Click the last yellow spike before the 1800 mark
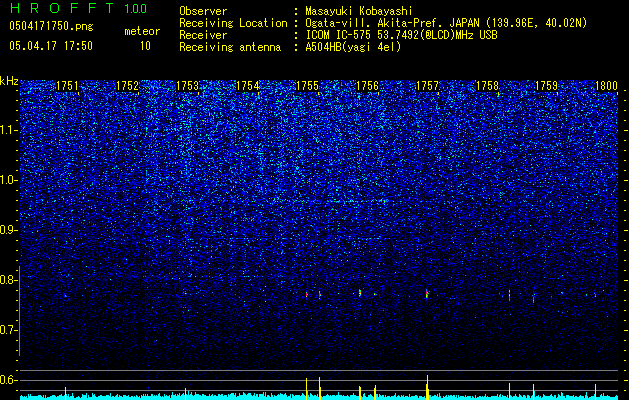Viewport: 629px width, 400px height. [595, 392]
